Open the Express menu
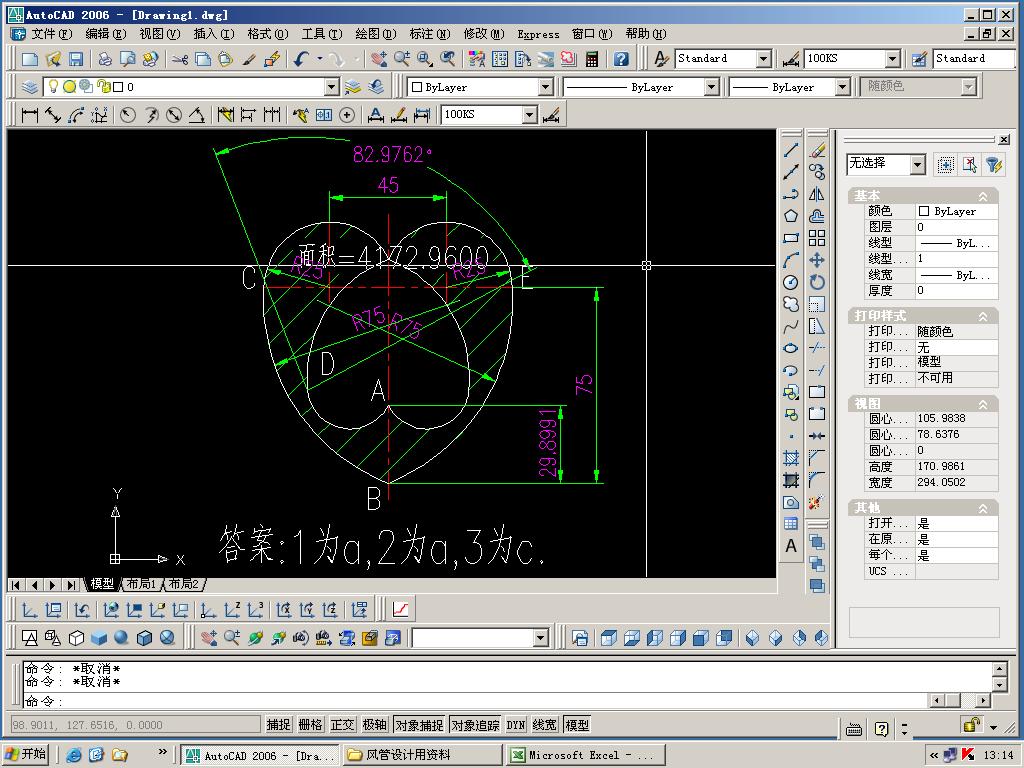Image resolution: width=1024 pixels, height=768 pixels. (538, 34)
